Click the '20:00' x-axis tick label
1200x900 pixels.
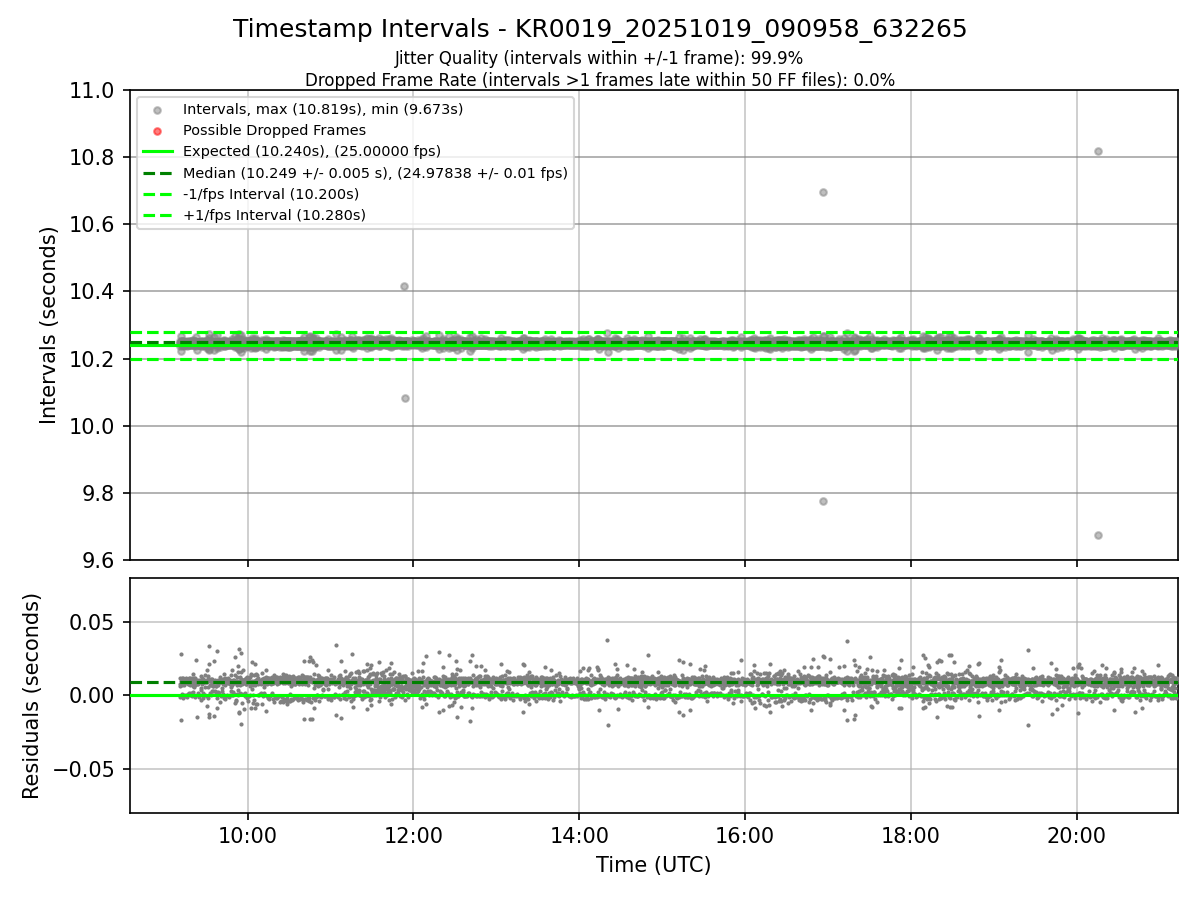click(x=1076, y=835)
